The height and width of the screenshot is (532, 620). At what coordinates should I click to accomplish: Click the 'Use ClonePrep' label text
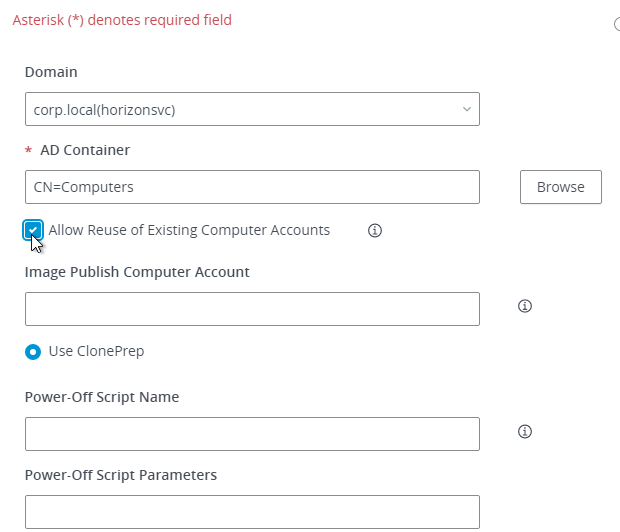[96, 351]
